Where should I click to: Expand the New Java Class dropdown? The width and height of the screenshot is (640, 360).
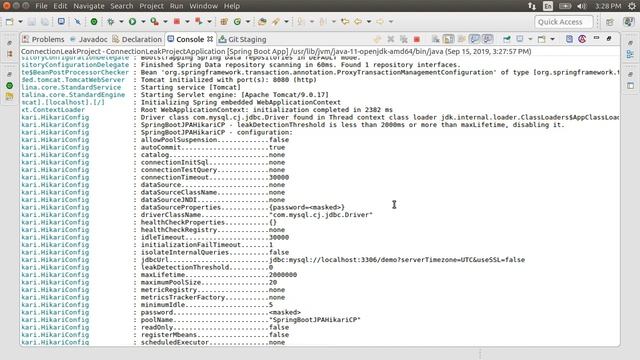point(247,22)
